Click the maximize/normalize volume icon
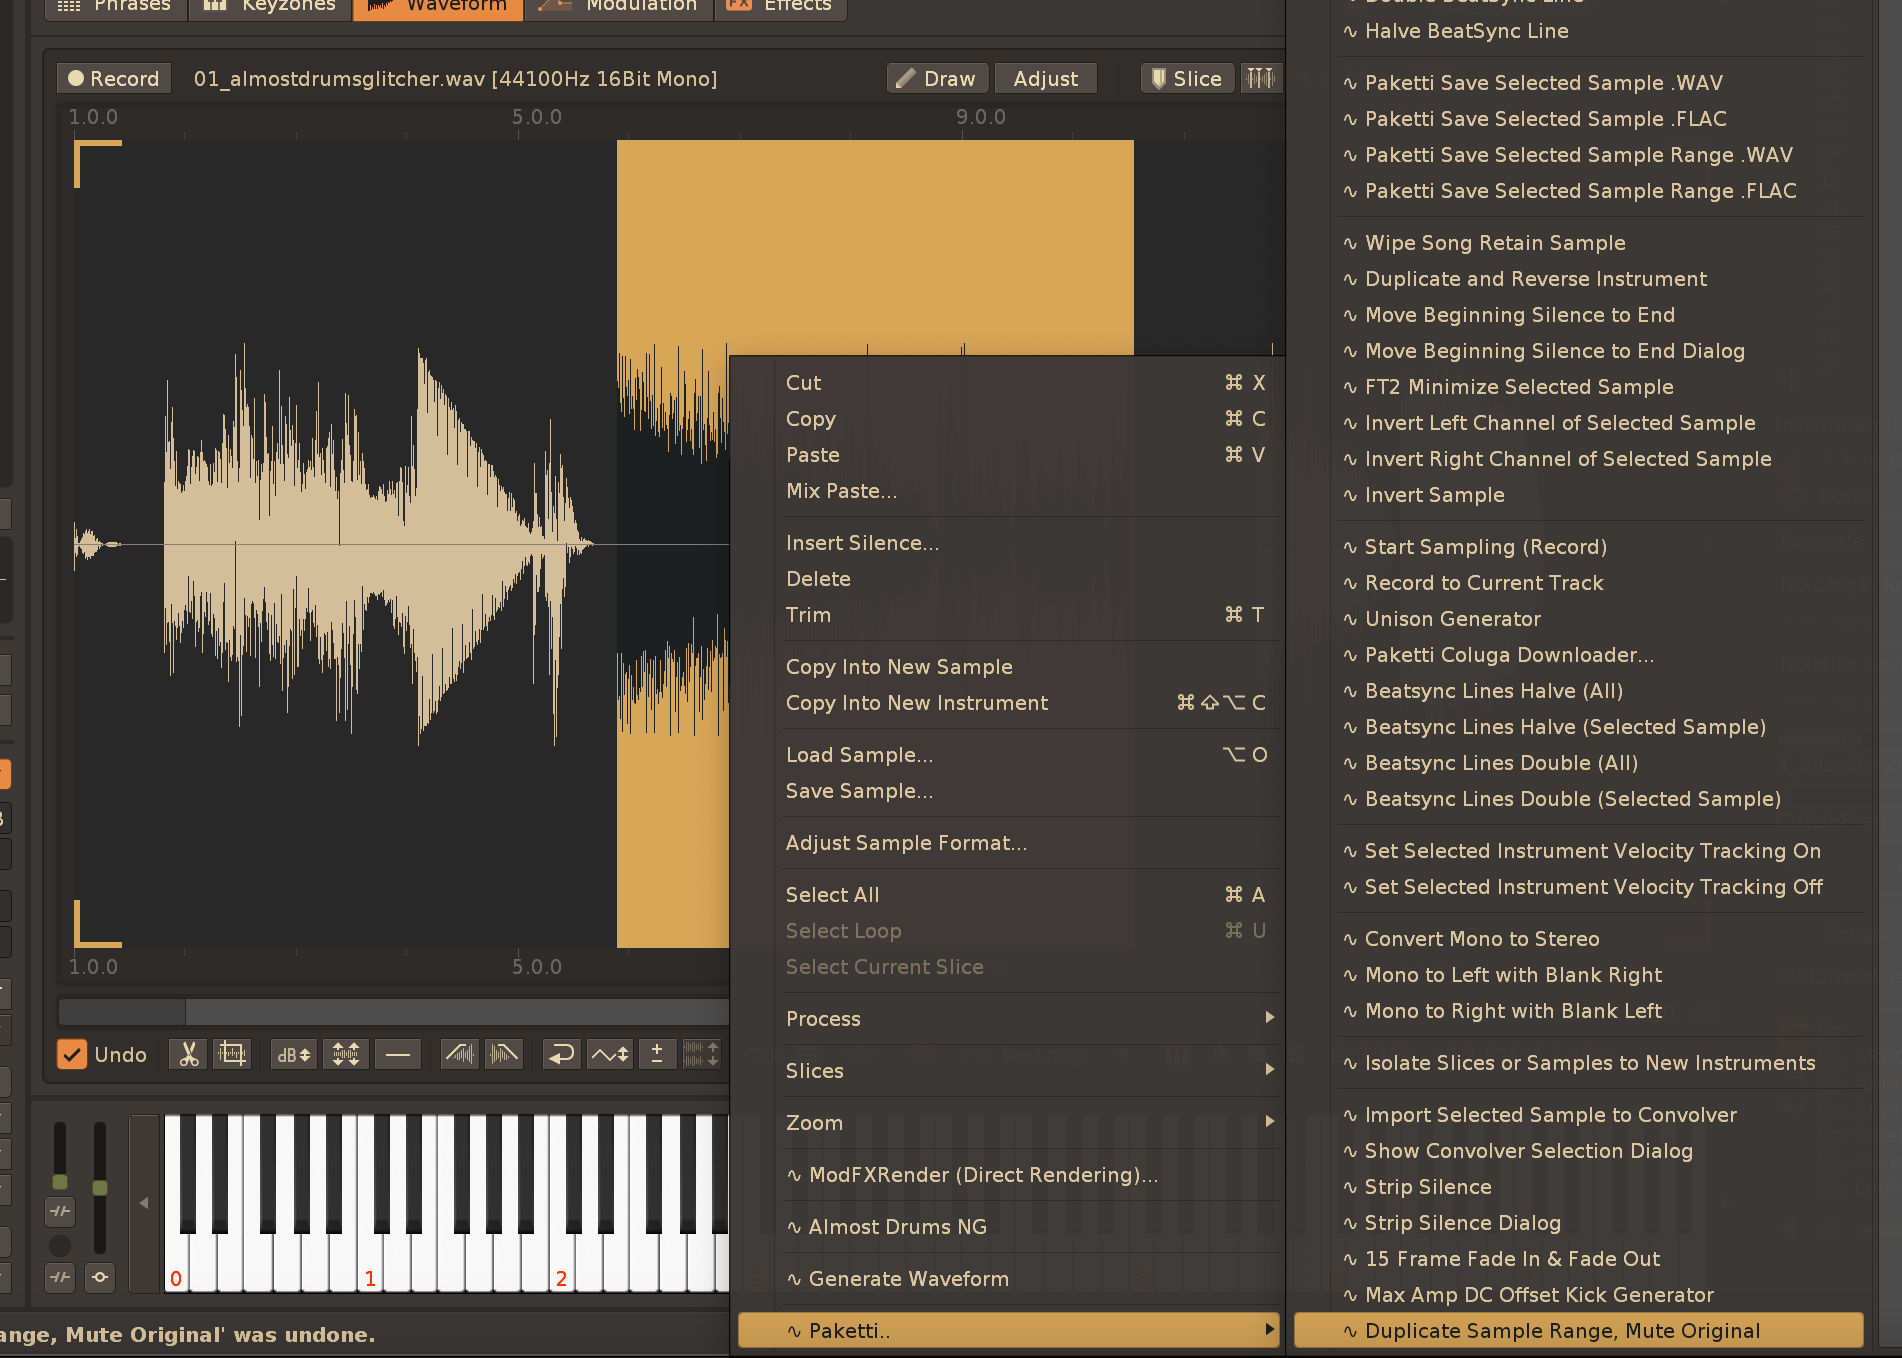Image resolution: width=1902 pixels, height=1358 pixels. [346, 1054]
